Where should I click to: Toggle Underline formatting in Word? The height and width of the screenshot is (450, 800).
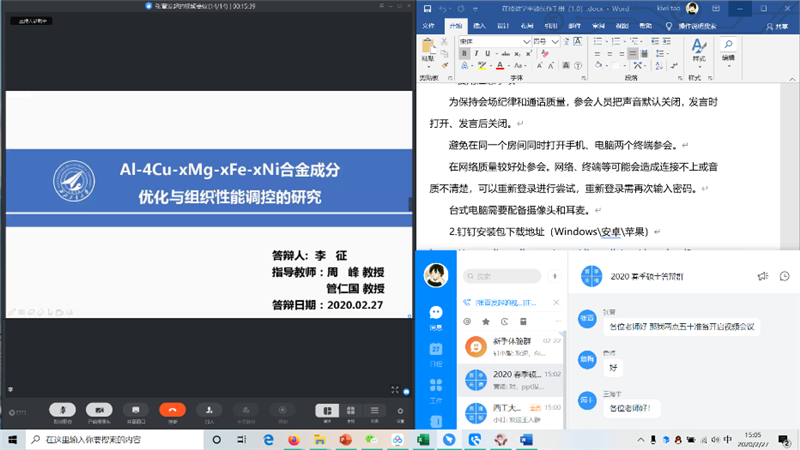[488, 54]
